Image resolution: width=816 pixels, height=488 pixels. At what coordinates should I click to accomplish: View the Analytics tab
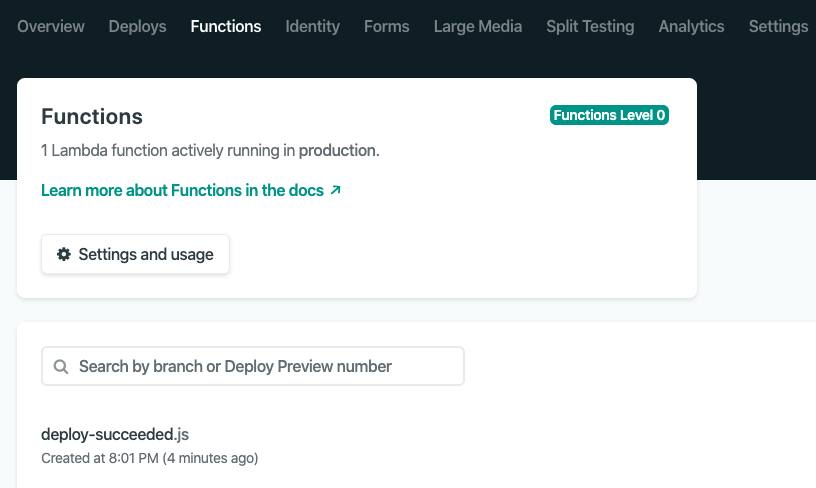[691, 26]
